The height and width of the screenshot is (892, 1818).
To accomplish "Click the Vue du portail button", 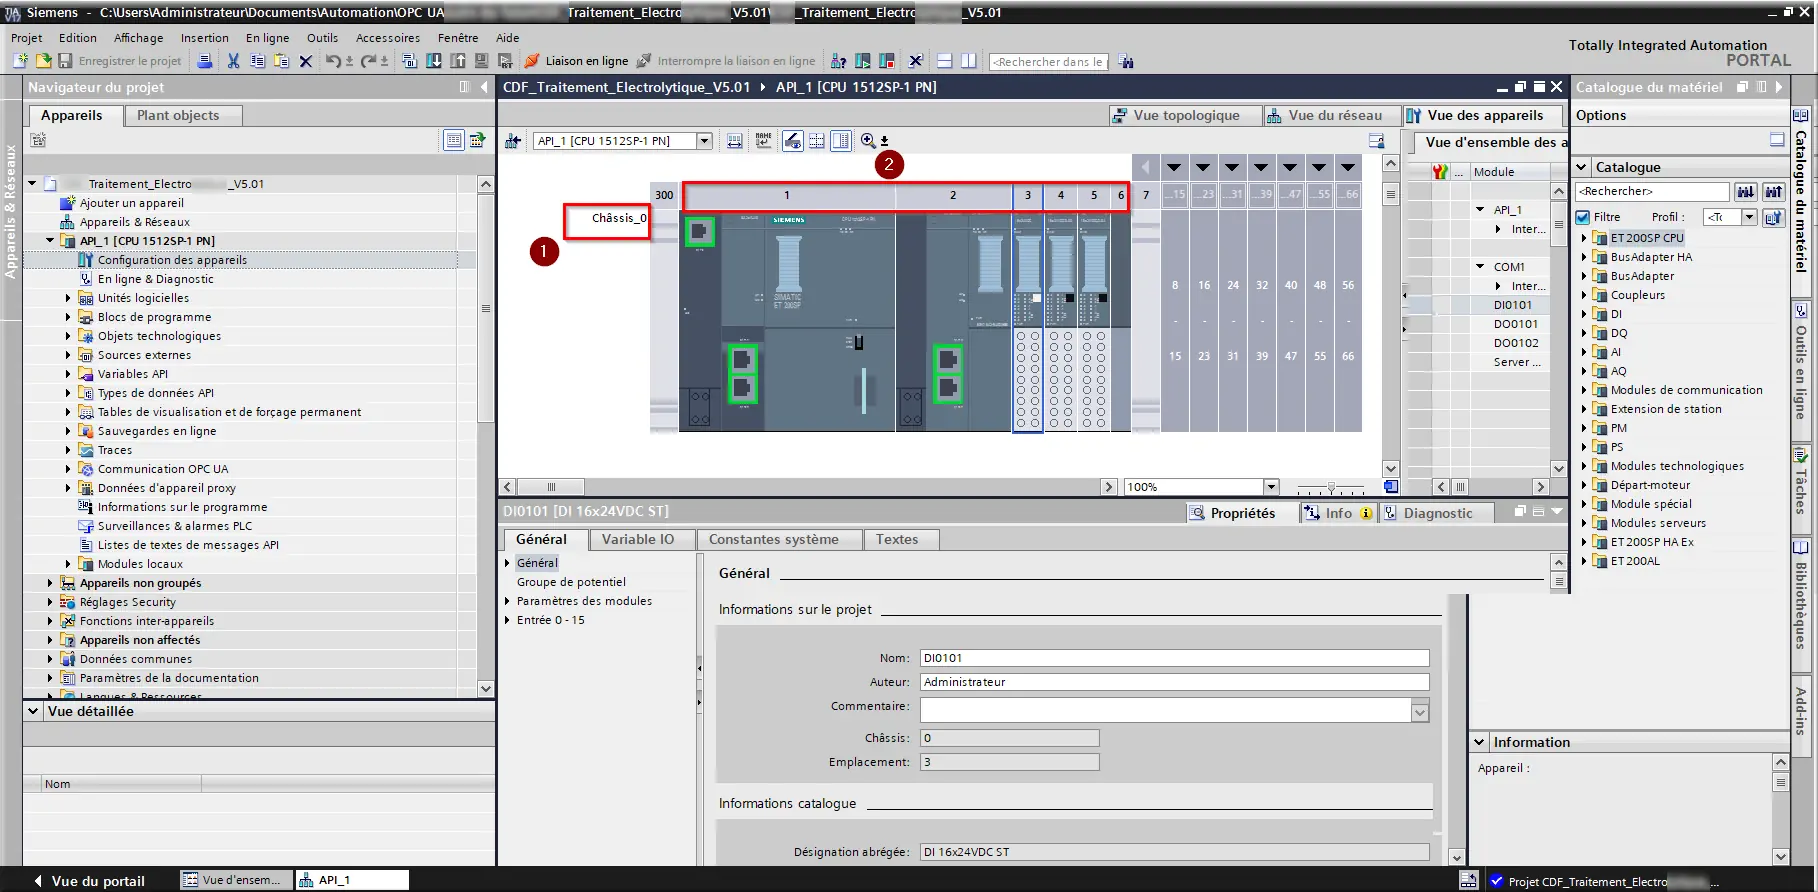I will pyautogui.click(x=90, y=881).
